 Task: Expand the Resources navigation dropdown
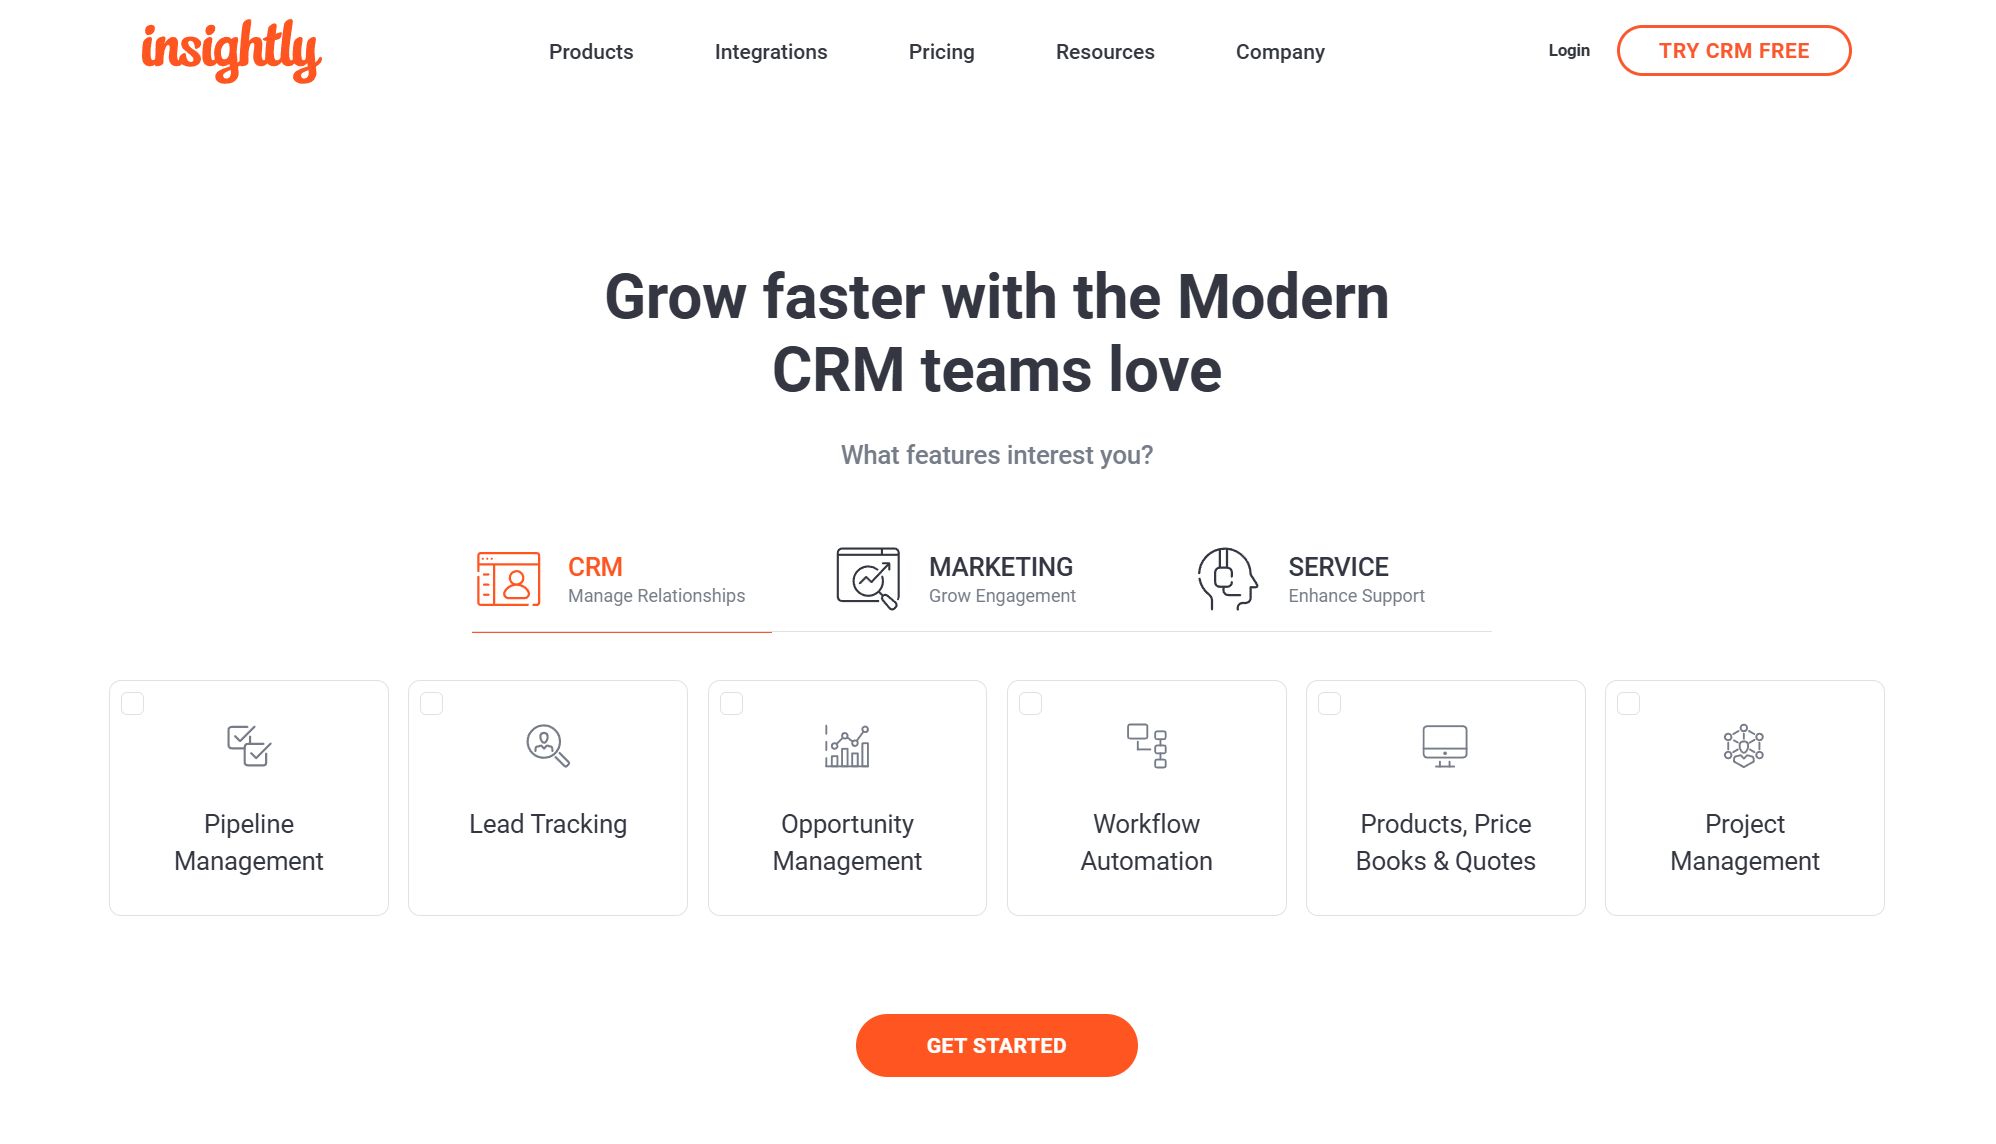tap(1105, 52)
